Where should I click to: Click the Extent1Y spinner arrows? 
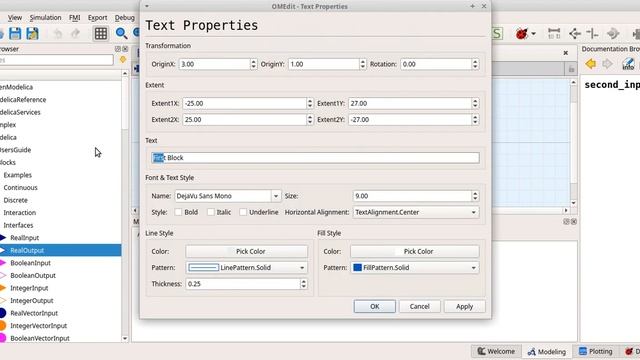pyautogui.click(x=475, y=103)
